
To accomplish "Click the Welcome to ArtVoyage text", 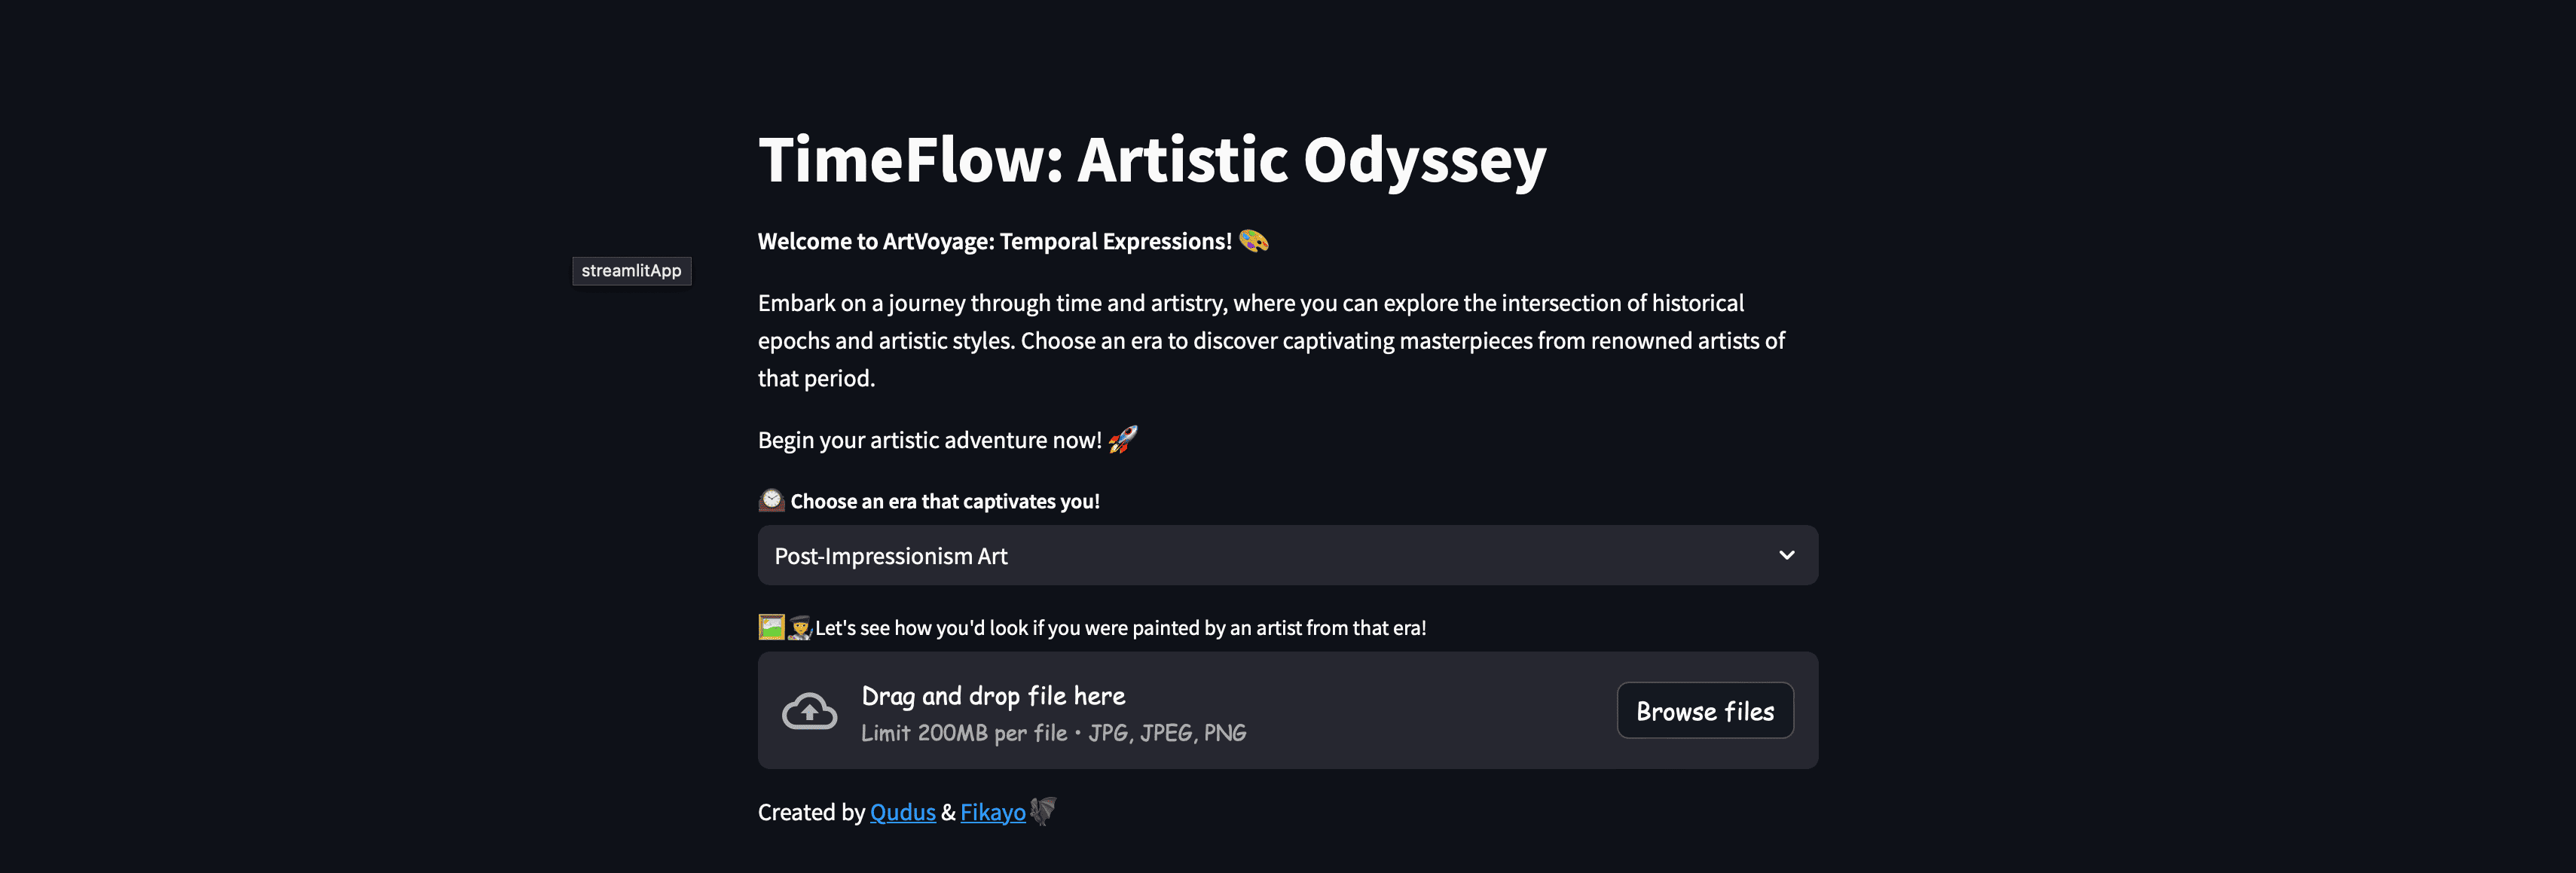I will point(994,241).
